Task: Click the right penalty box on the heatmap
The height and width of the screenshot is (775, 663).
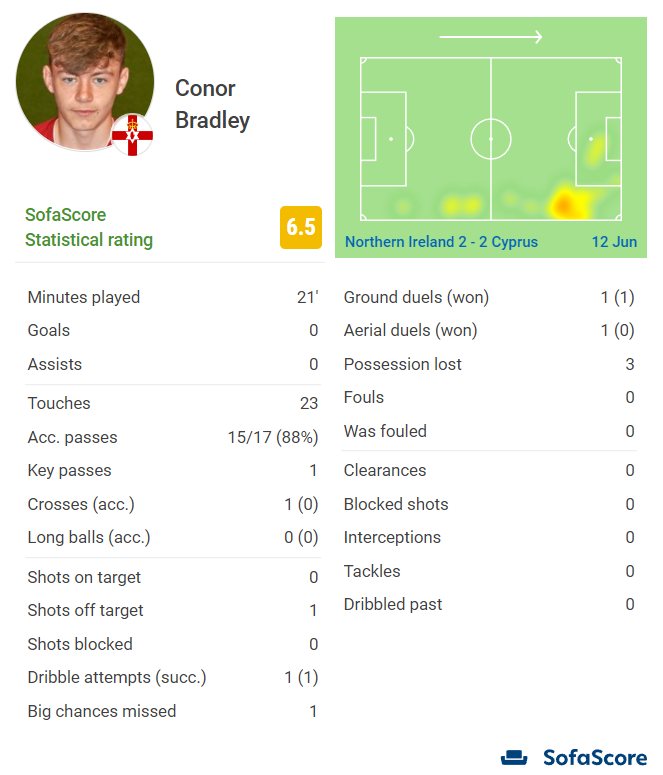Action: coord(599,139)
